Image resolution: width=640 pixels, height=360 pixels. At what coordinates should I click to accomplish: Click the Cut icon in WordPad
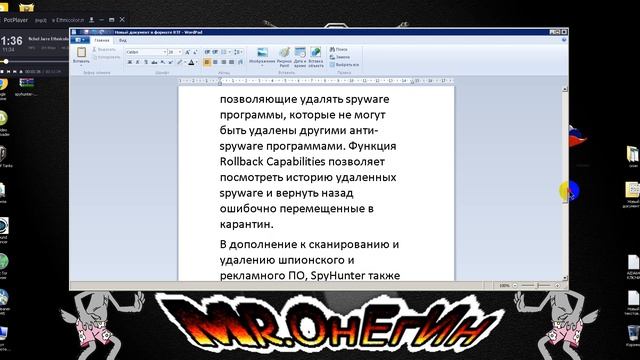click(95, 49)
